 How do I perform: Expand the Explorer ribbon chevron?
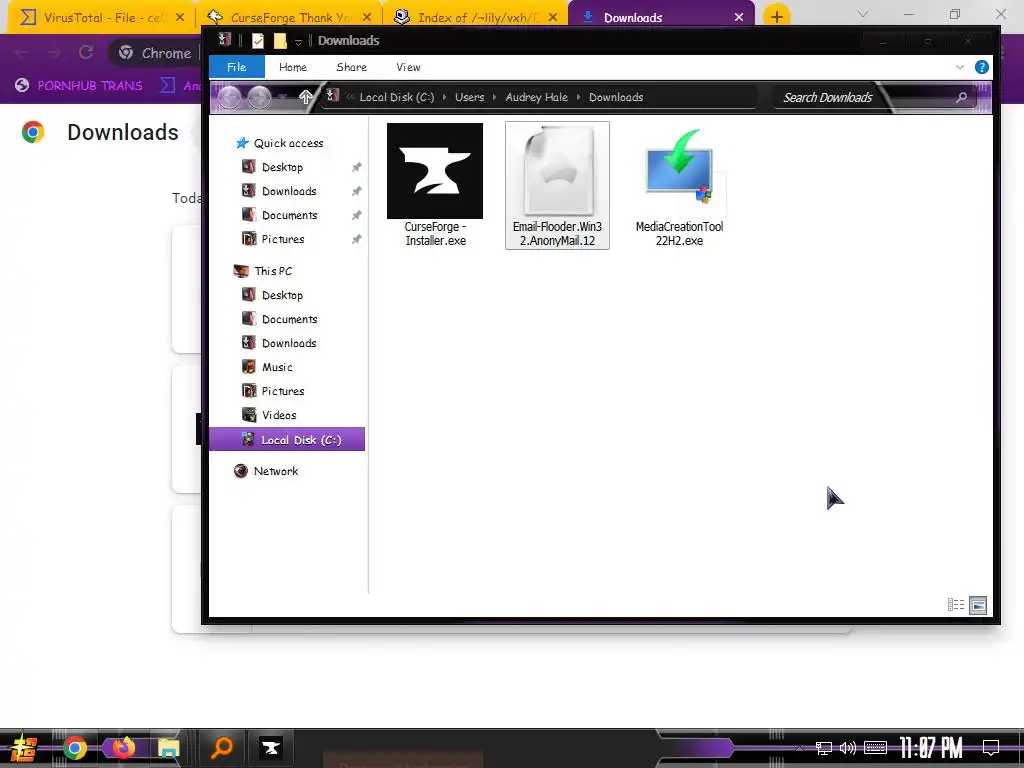(959, 67)
